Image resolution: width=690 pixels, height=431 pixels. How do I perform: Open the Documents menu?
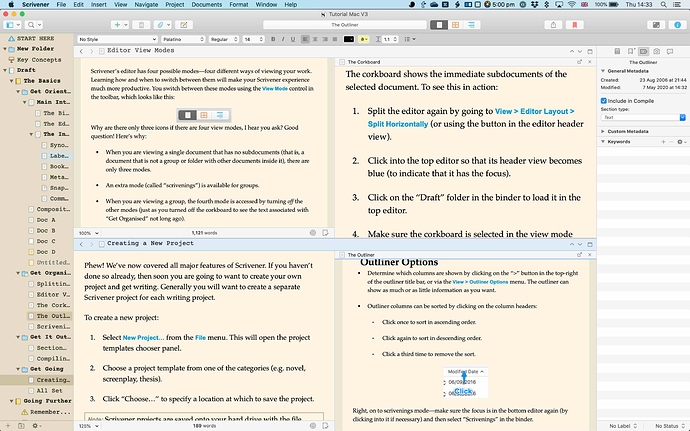click(x=206, y=4)
